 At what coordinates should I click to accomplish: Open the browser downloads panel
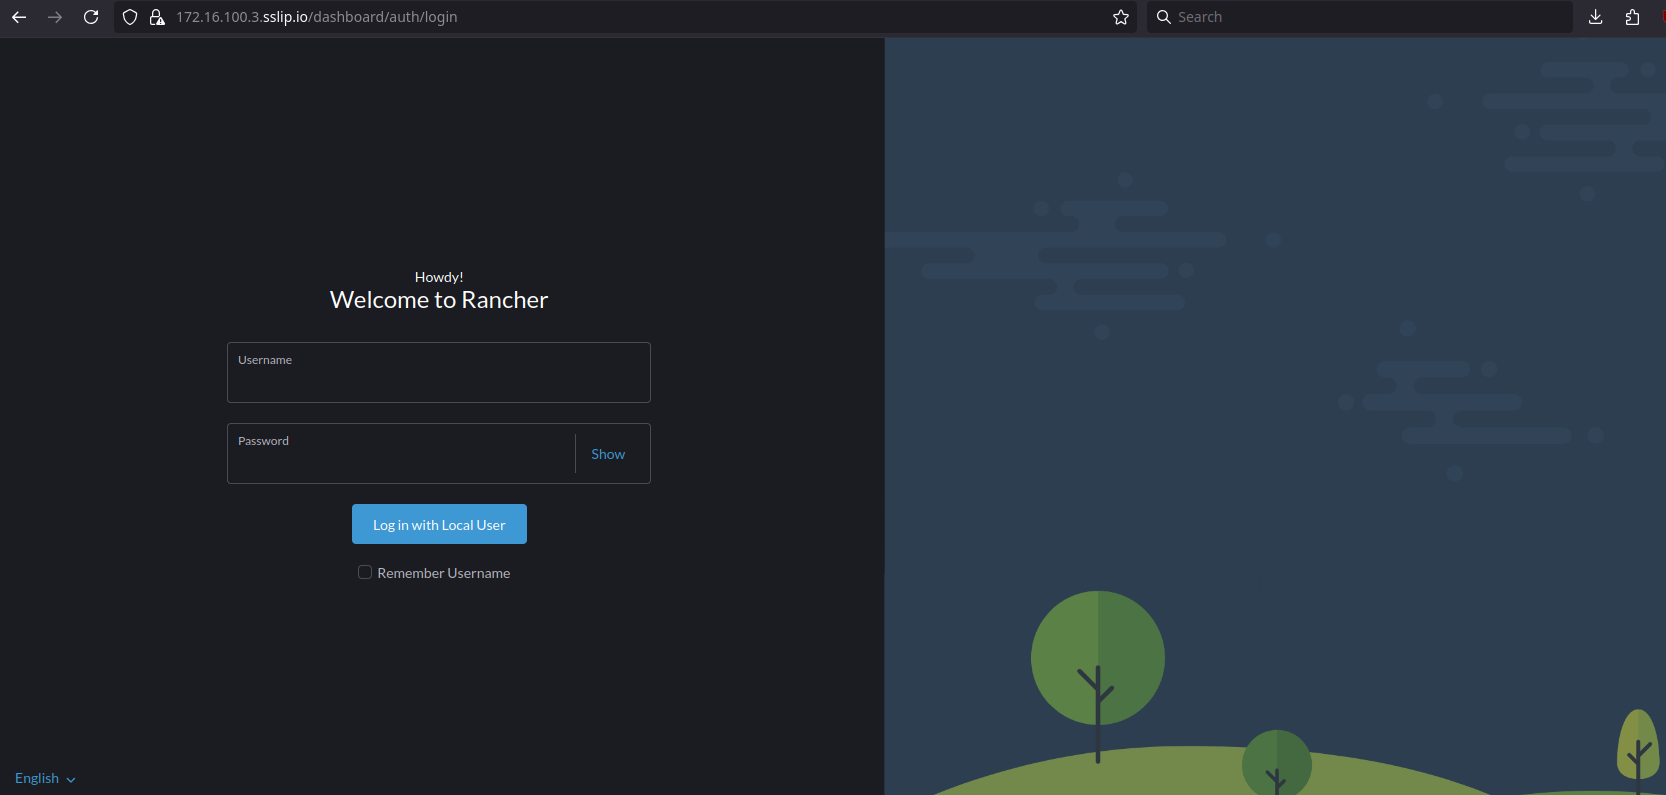pos(1596,17)
